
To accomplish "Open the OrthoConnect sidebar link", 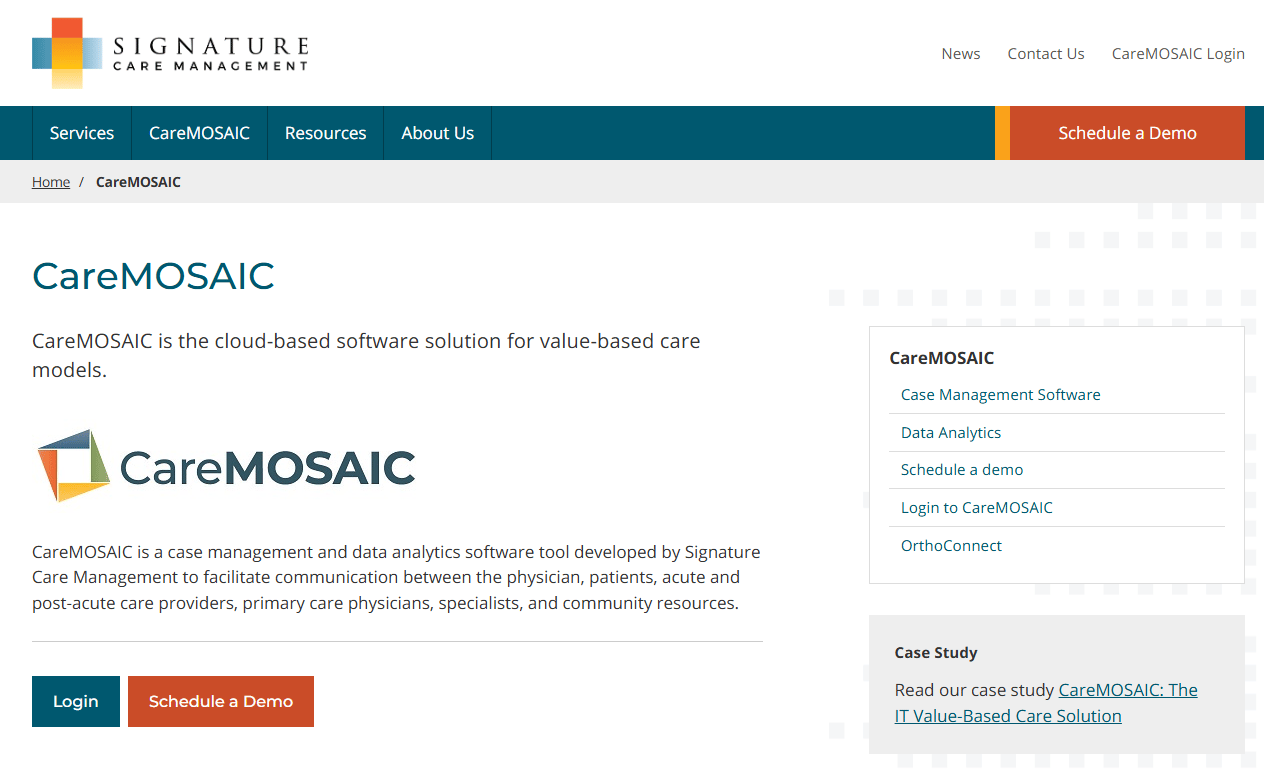I will click(x=951, y=546).
